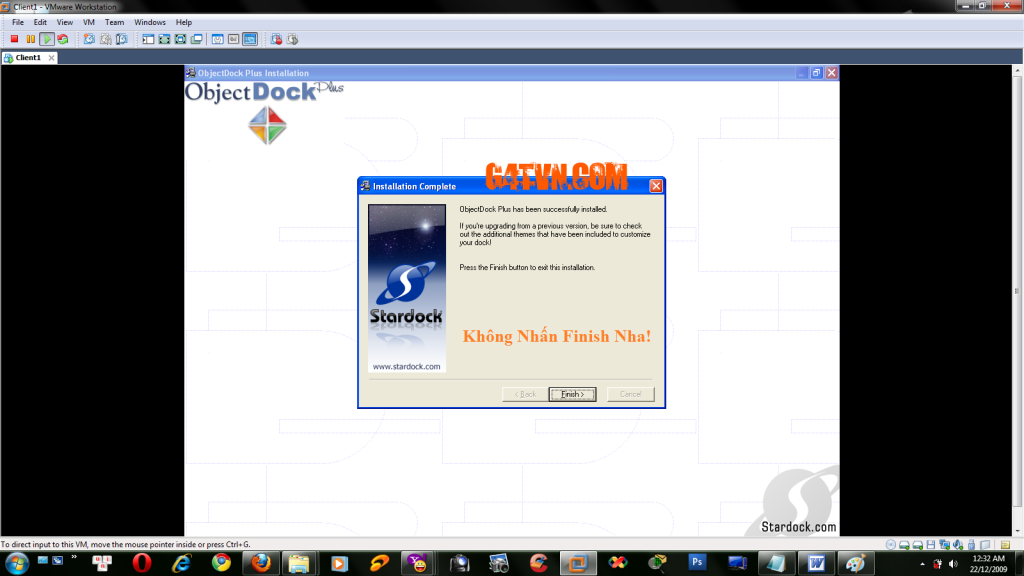Screen dimensions: 1024x576
Task: Open the Help menu
Action: click(x=184, y=22)
